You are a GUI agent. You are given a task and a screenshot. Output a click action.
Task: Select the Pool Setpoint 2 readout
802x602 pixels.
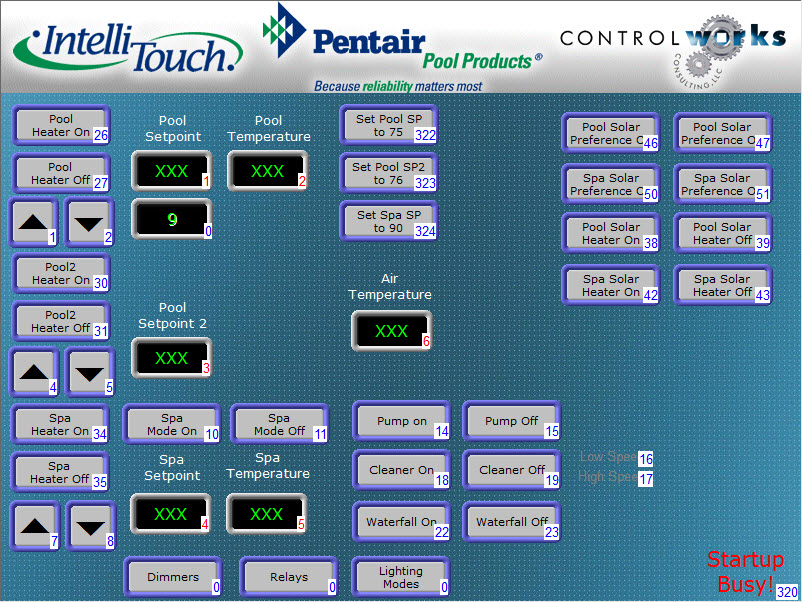tap(172, 358)
